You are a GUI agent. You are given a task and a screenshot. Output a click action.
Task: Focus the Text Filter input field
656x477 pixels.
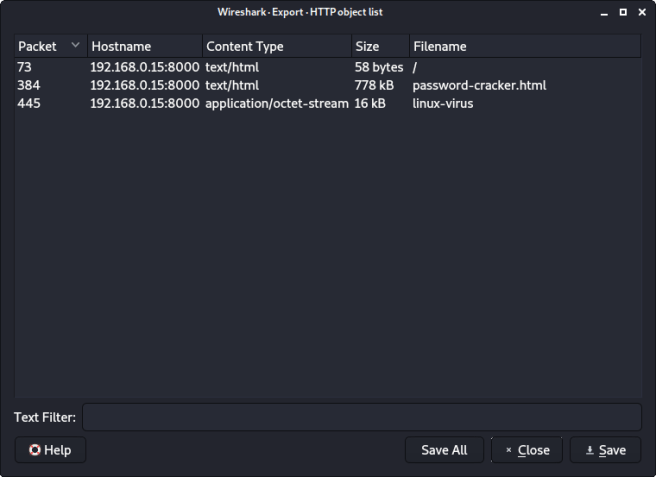361,417
